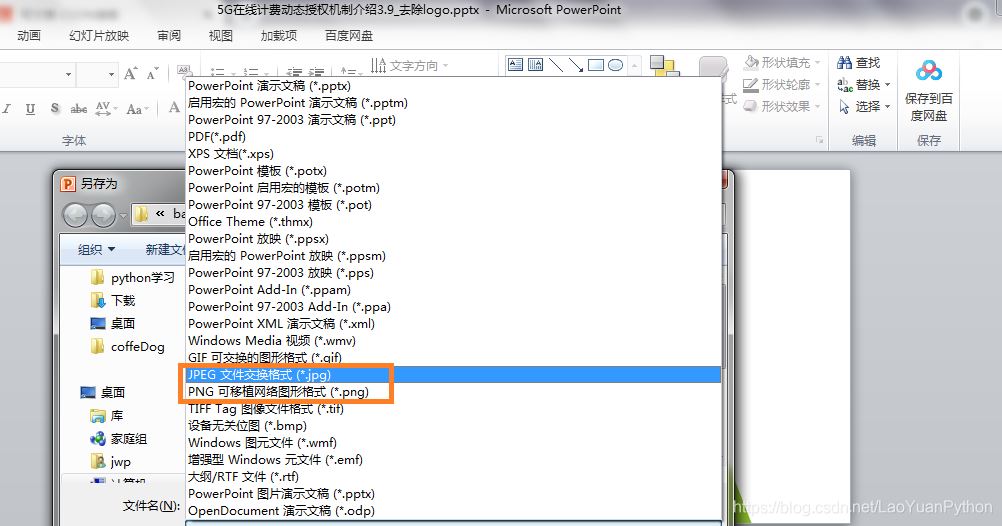
Task: Select the python学习 folder in the sidebar
Action: (132, 277)
